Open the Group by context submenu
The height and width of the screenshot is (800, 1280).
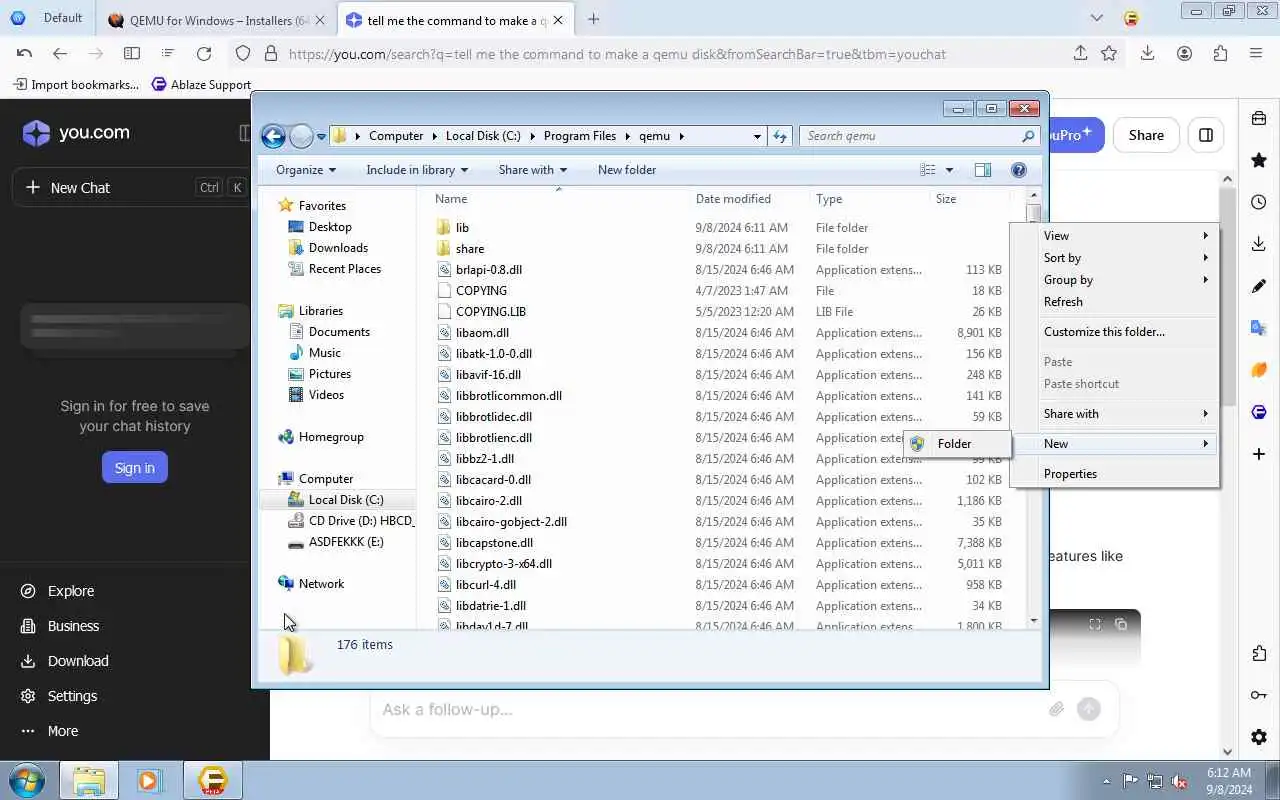click(x=1115, y=280)
